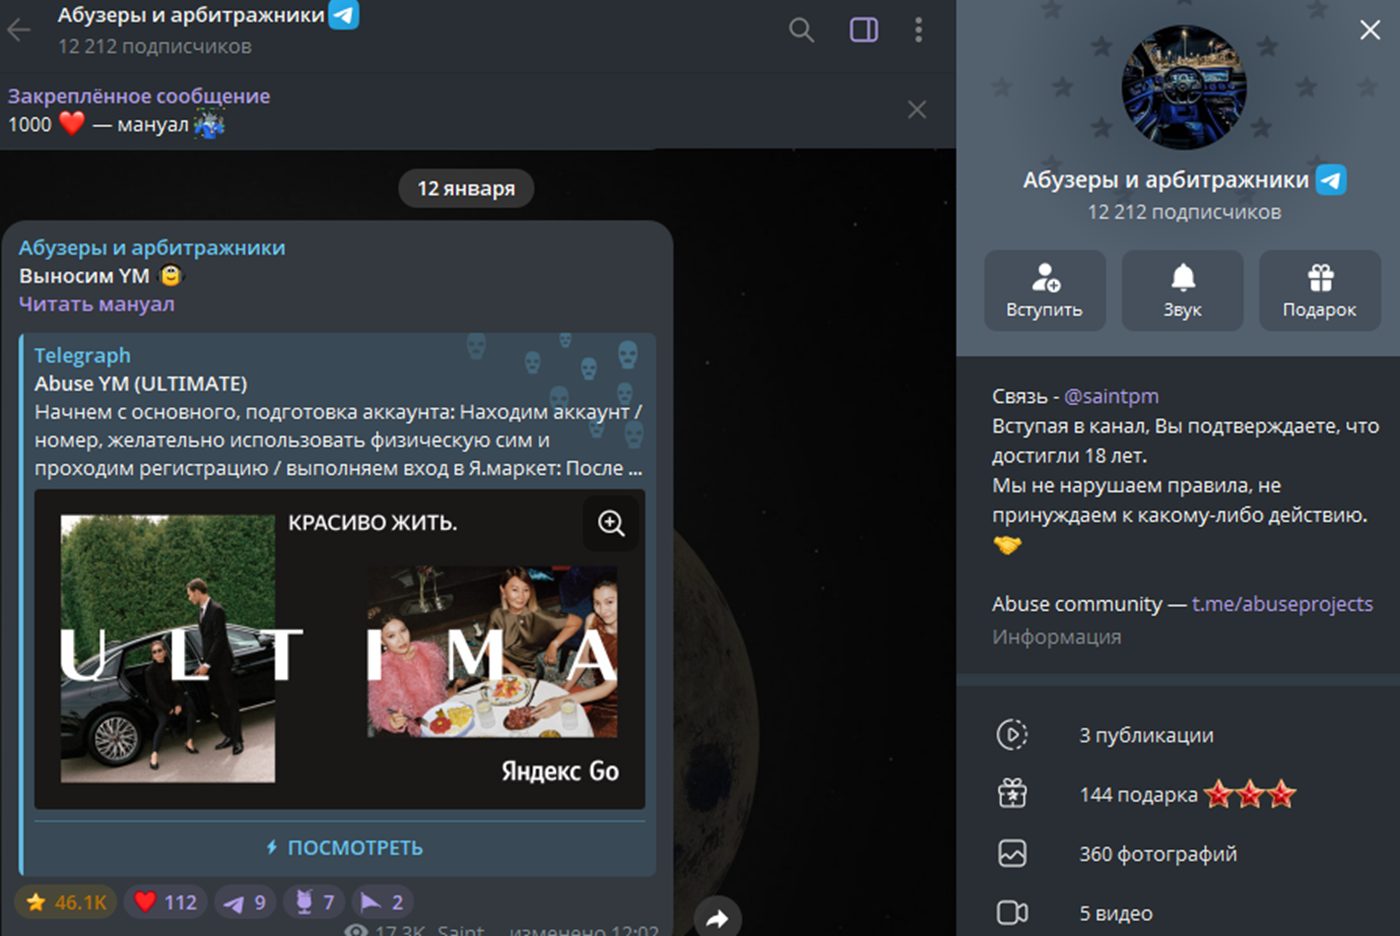The height and width of the screenshot is (936, 1400).
Task: Open the t.me/abuseprojects link
Action: [x=1282, y=604]
